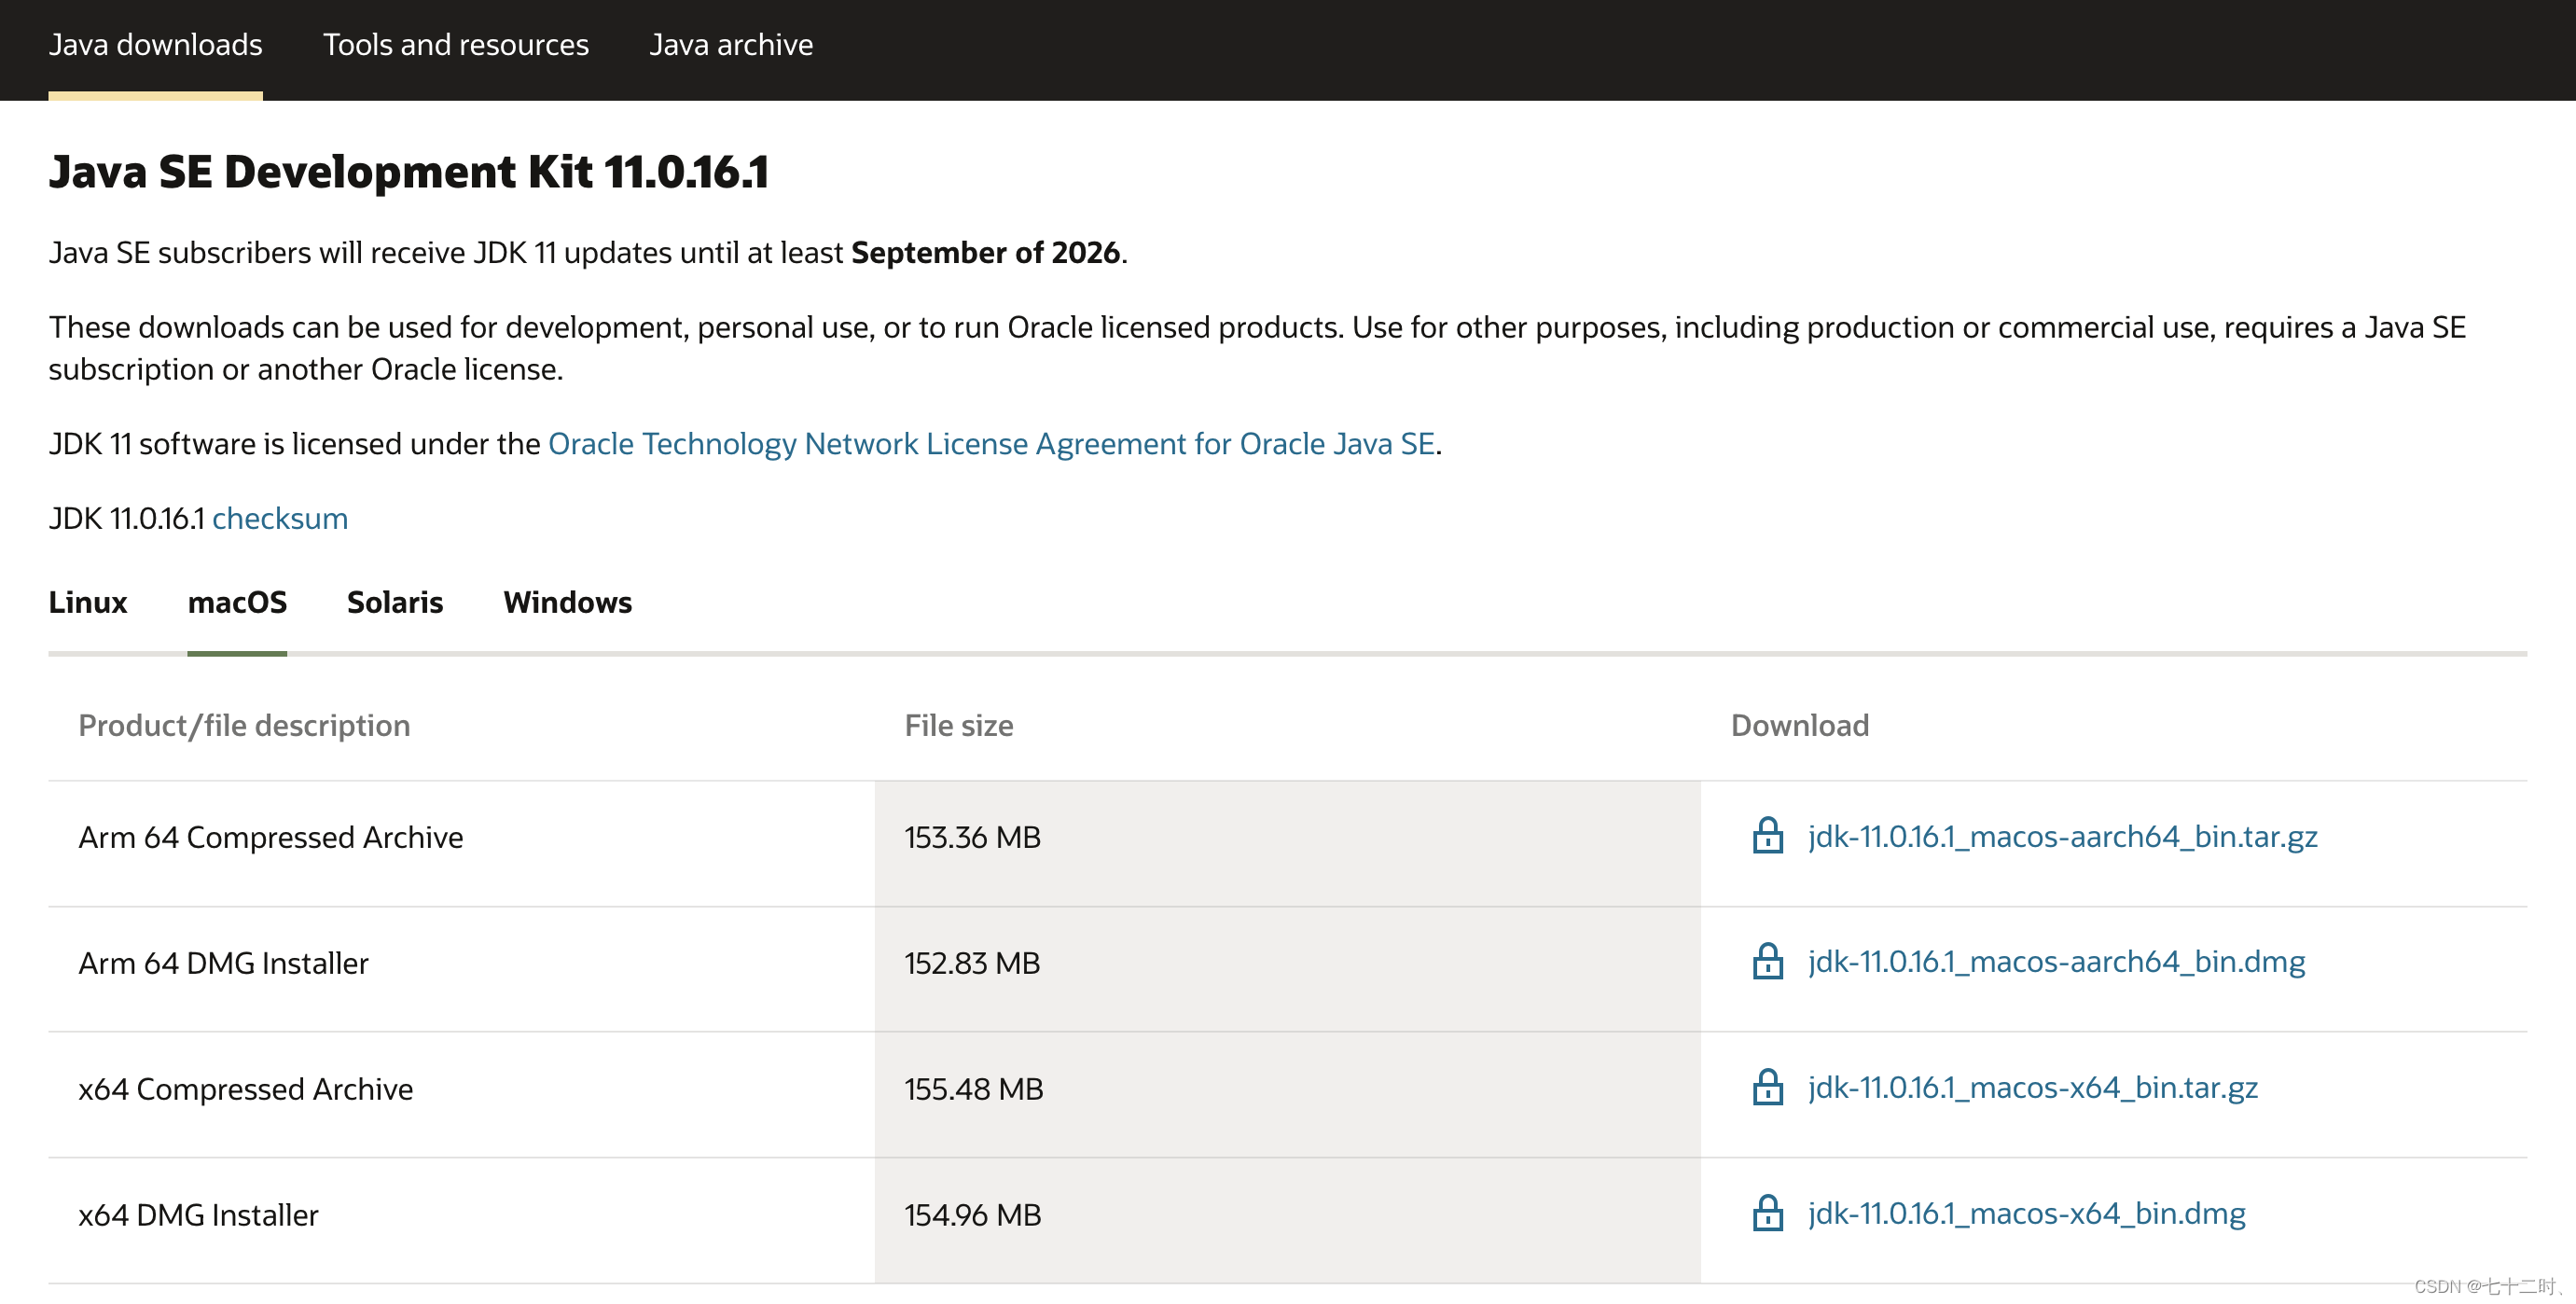Click lock icon beside aarch64 tar.gz download

coord(1767,836)
